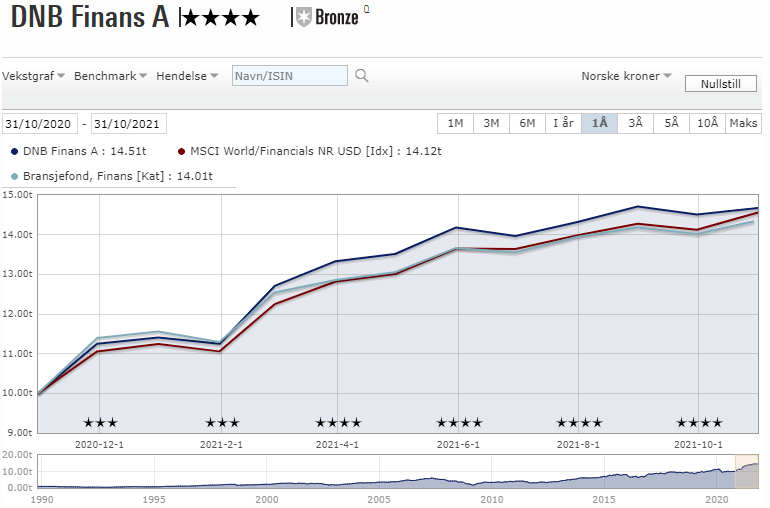This screenshot has height=508, width=770.
Task: Select the 1Å time range
Action: click(600, 123)
